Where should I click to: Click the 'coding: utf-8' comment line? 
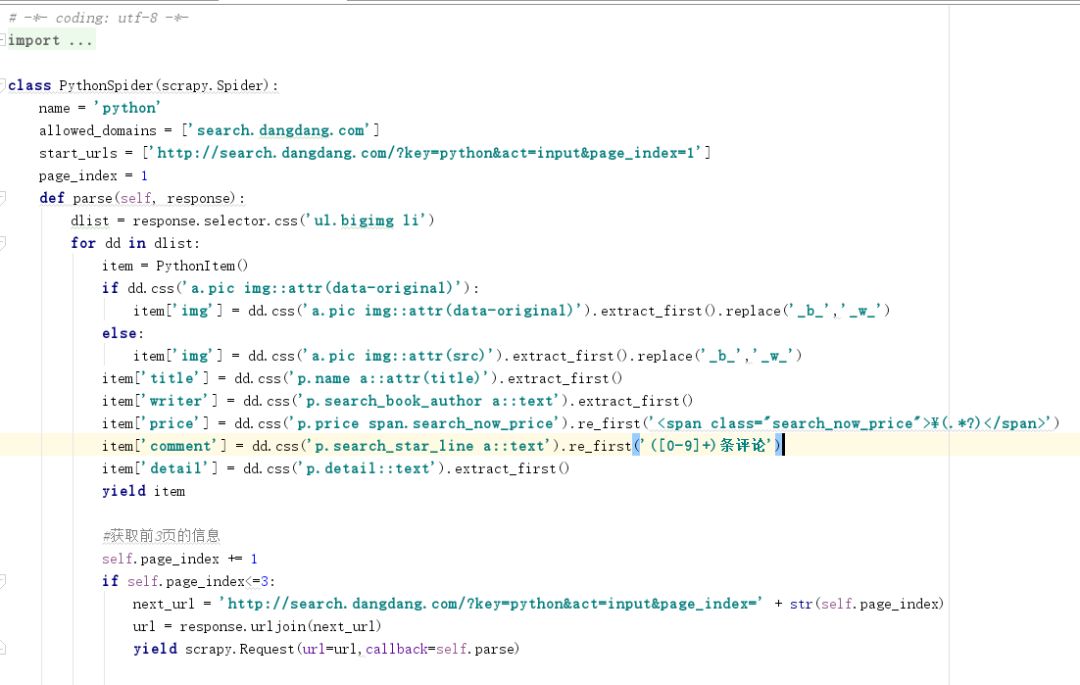pyautogui.click(x=98, y=18)
